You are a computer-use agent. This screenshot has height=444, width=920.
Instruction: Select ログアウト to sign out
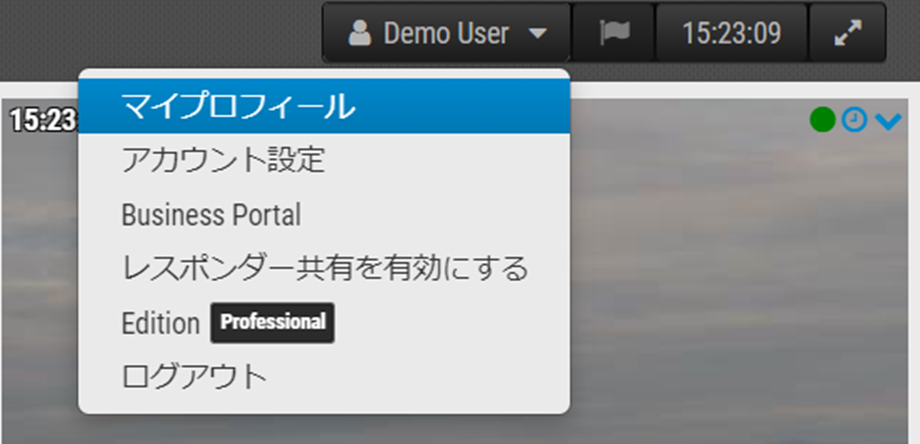tap(324, 377)
